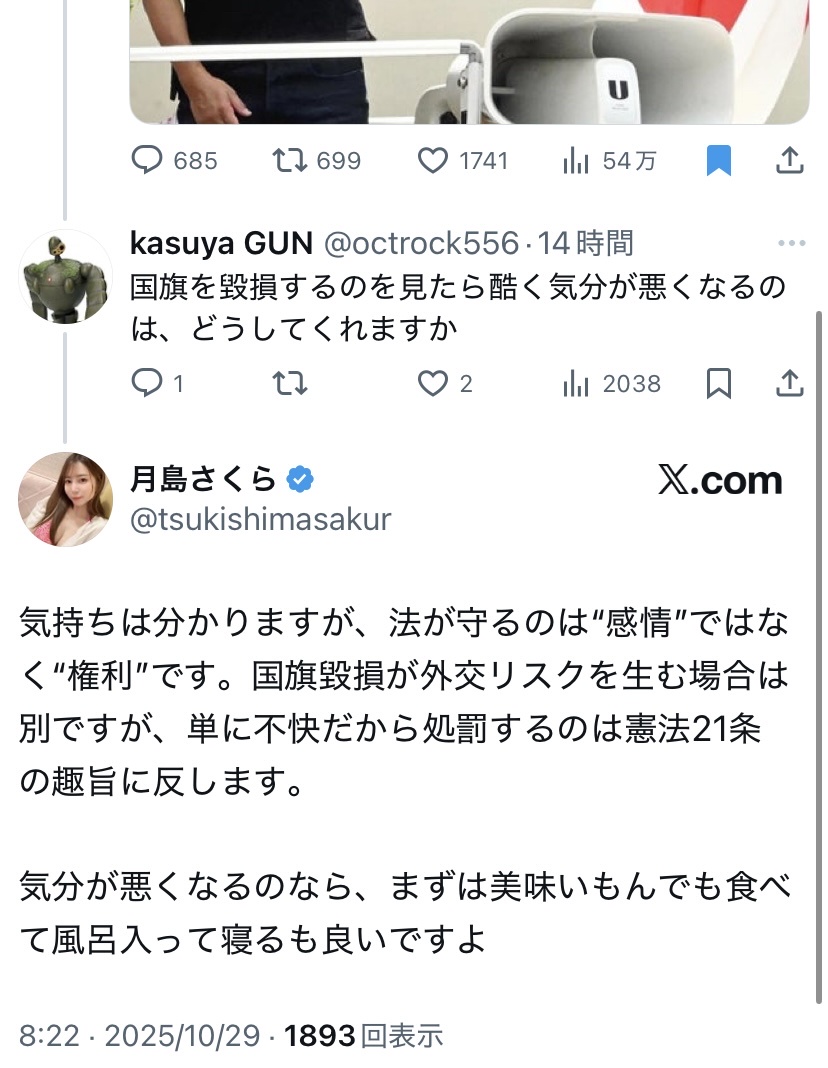Click the 月島さくら display name

coord(203,480)
